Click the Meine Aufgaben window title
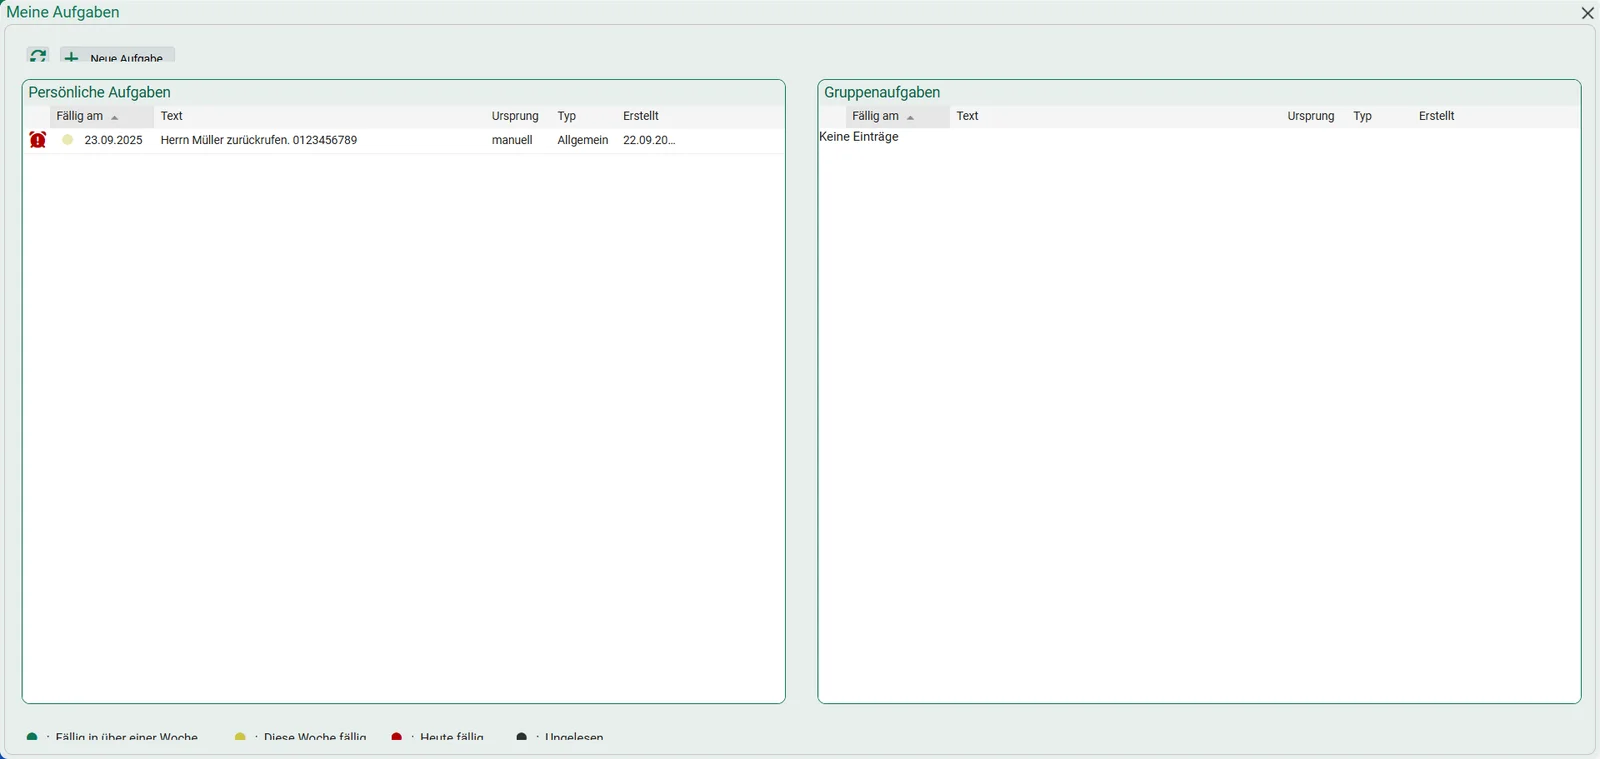 [x=63, y=13]
